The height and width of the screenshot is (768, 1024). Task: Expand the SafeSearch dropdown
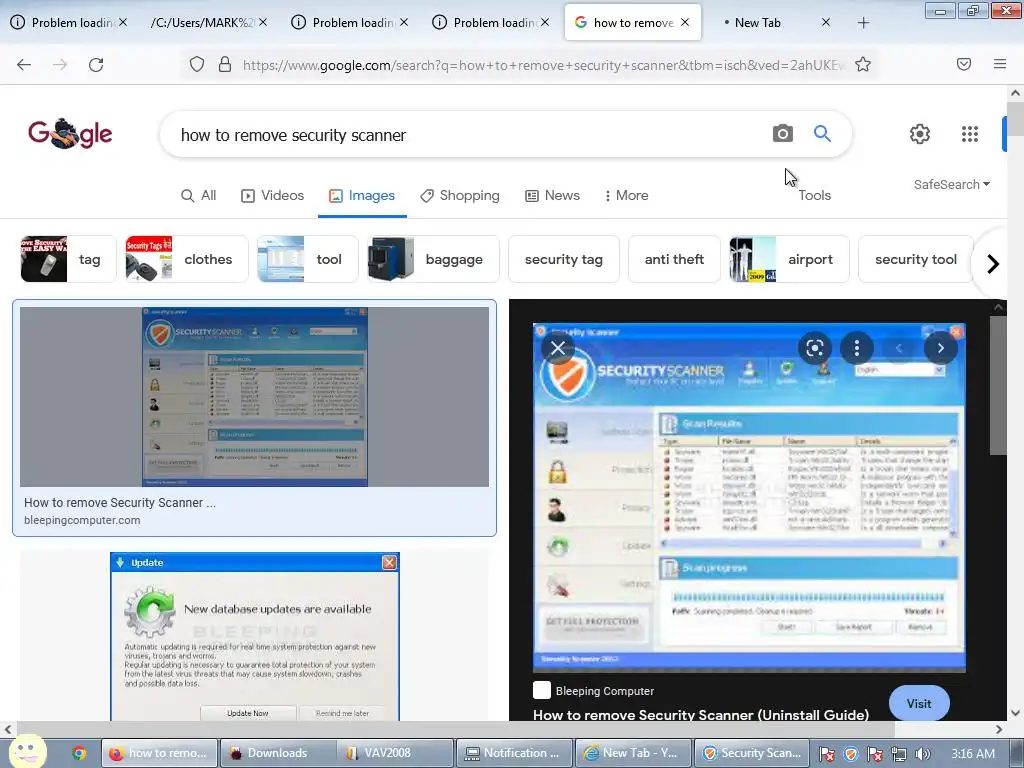[952, 185]
